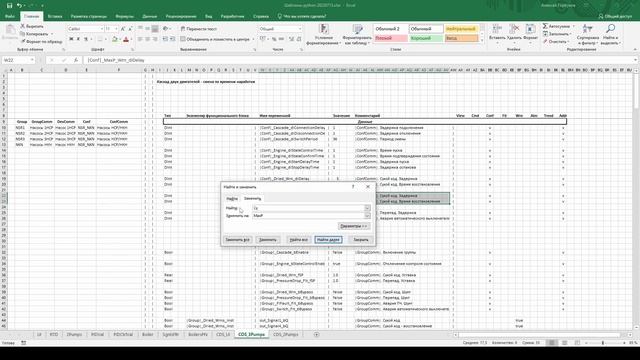Click the AutoSum (Автосумма) sigma icon
This screenshot has height=360, width=640.
545,26
